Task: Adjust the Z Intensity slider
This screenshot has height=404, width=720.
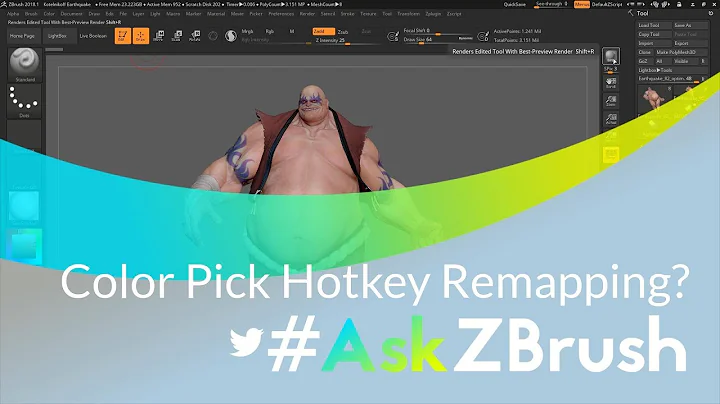Action: pos(347,41)
